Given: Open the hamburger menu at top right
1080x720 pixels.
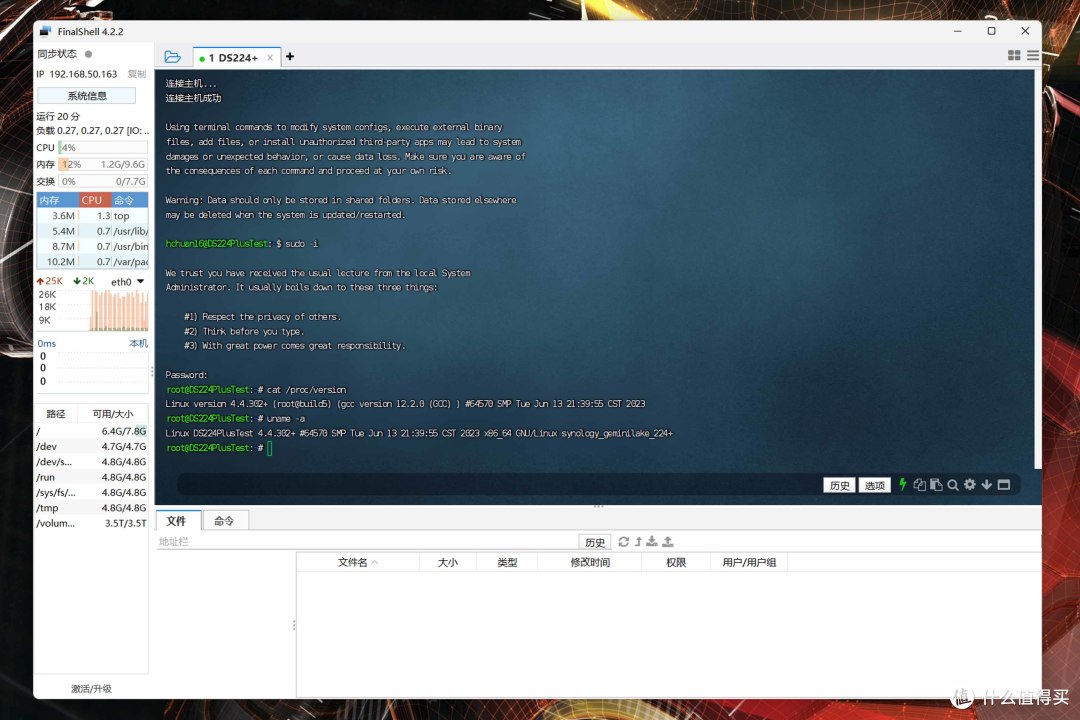Looking at the screenshot, I should point(1033,55).
